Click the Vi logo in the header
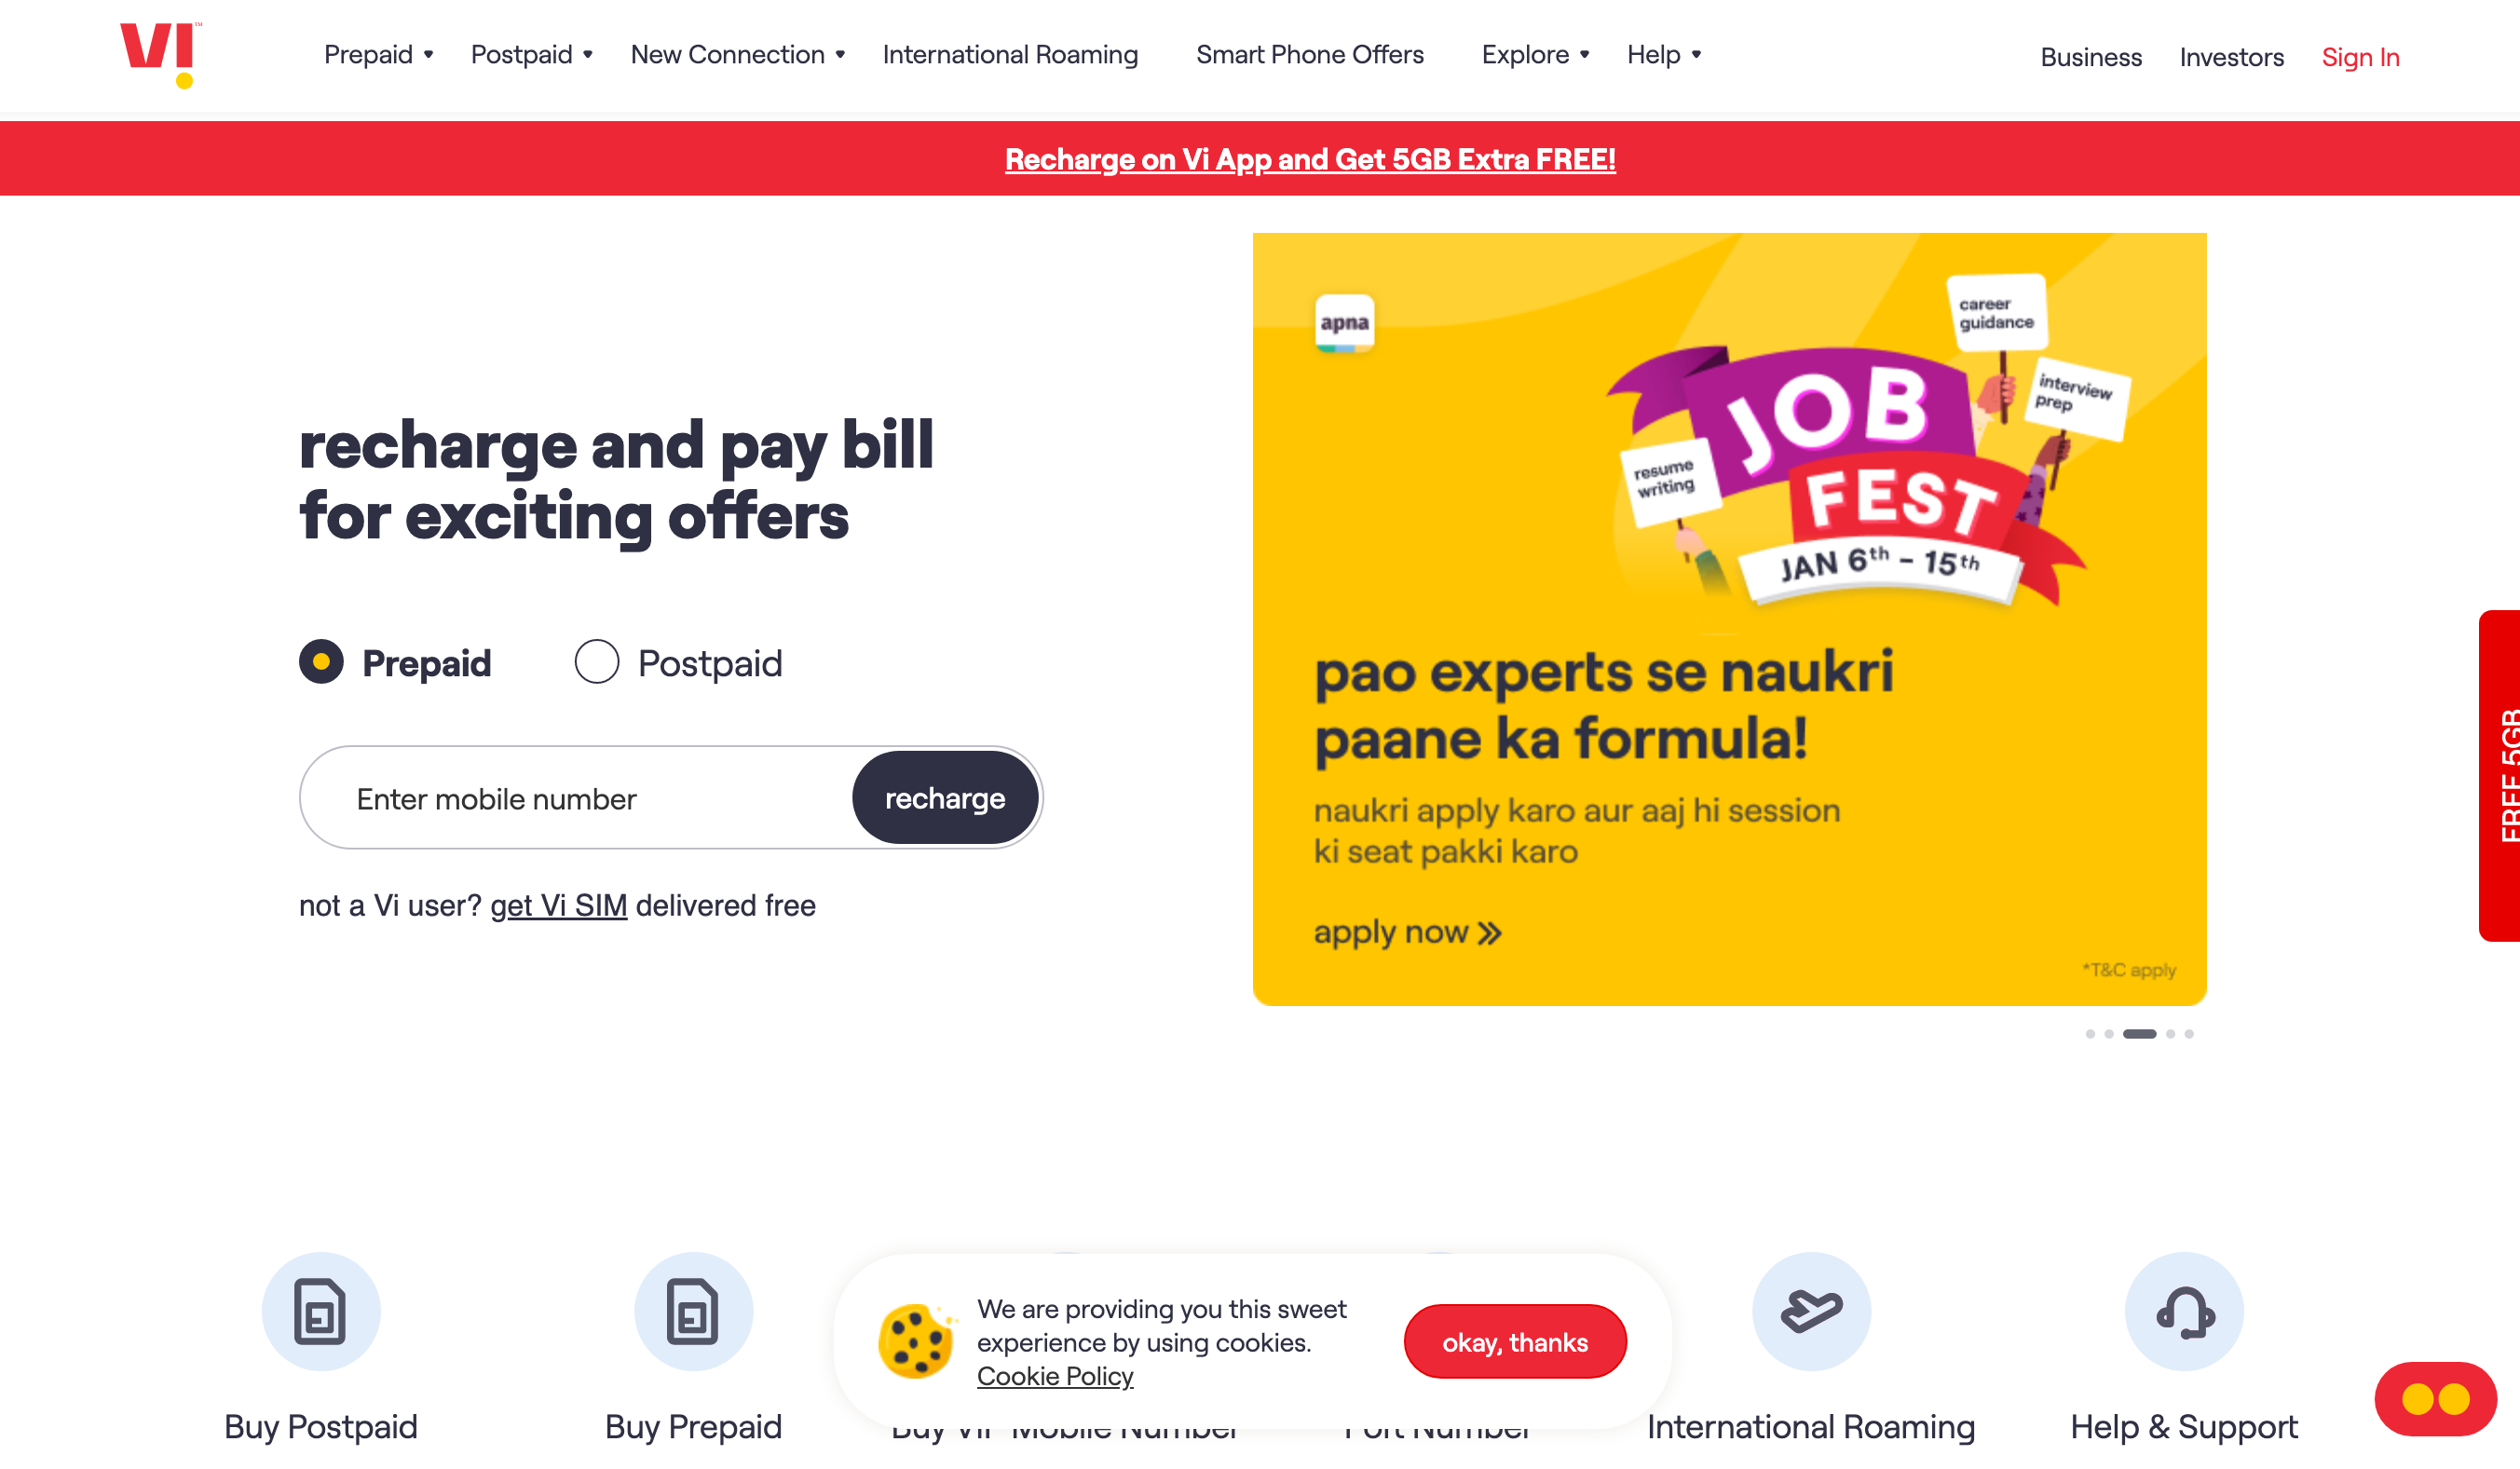2520x1469 pixels. 157,57
